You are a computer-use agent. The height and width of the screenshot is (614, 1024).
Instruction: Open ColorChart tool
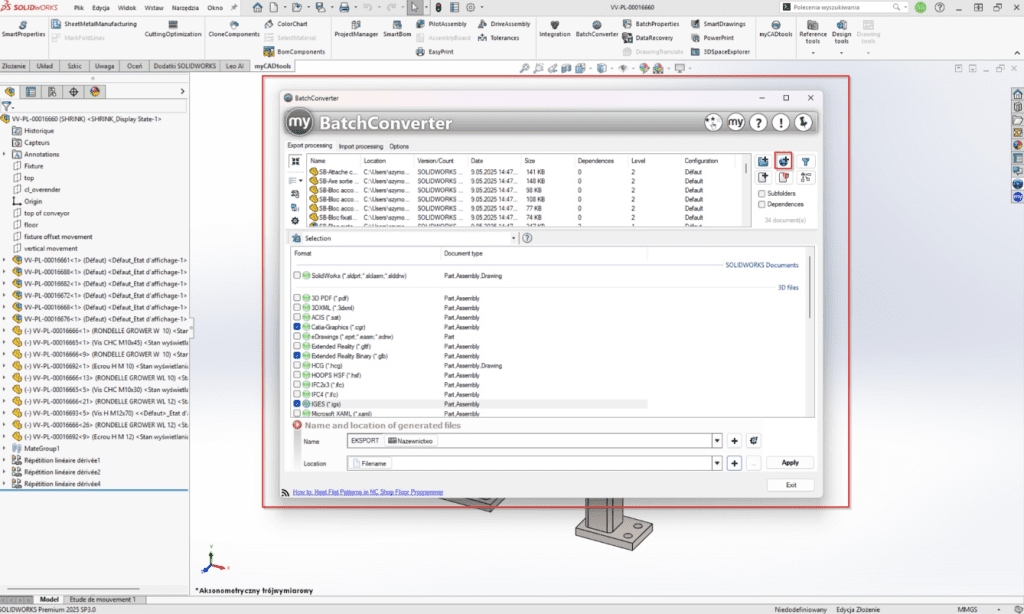click(x=286, y=24)
